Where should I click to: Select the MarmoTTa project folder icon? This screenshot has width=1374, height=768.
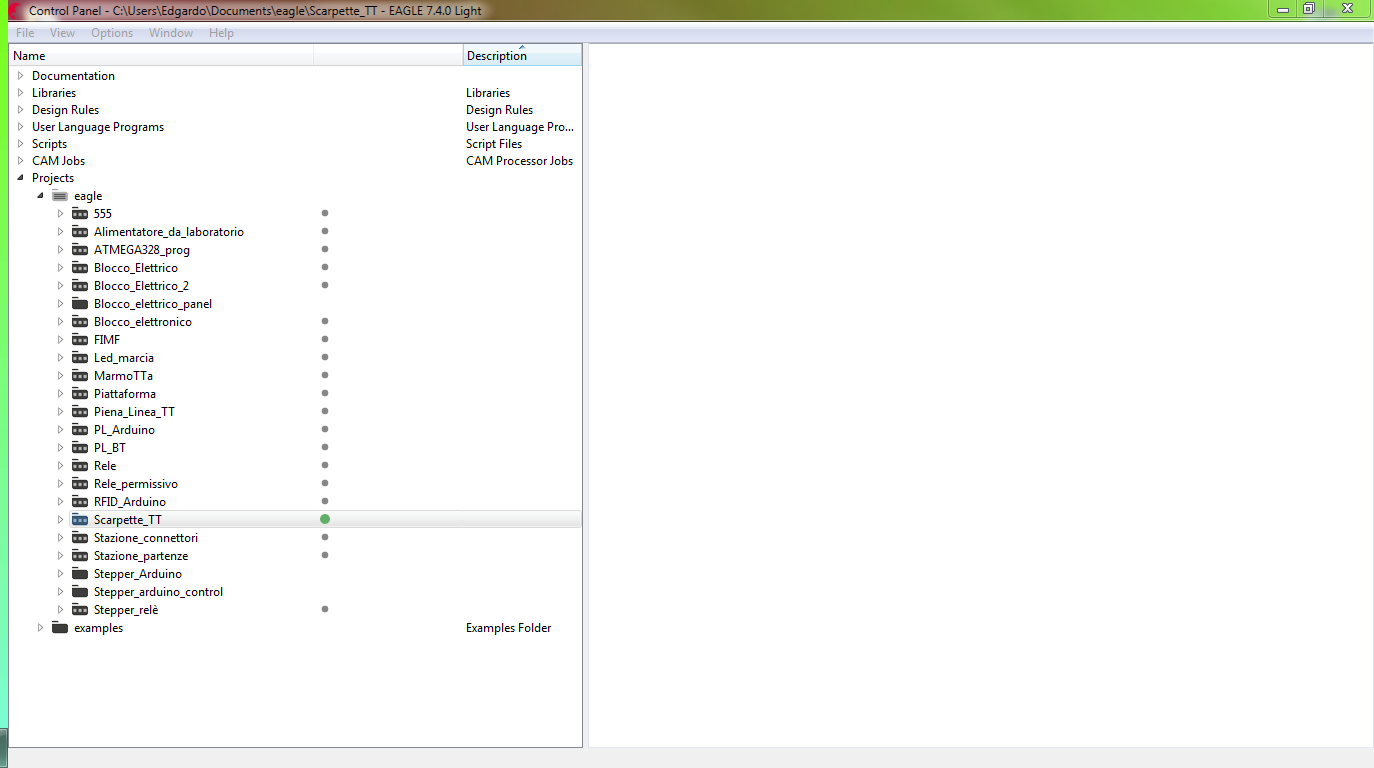click(x=80, y=376)
